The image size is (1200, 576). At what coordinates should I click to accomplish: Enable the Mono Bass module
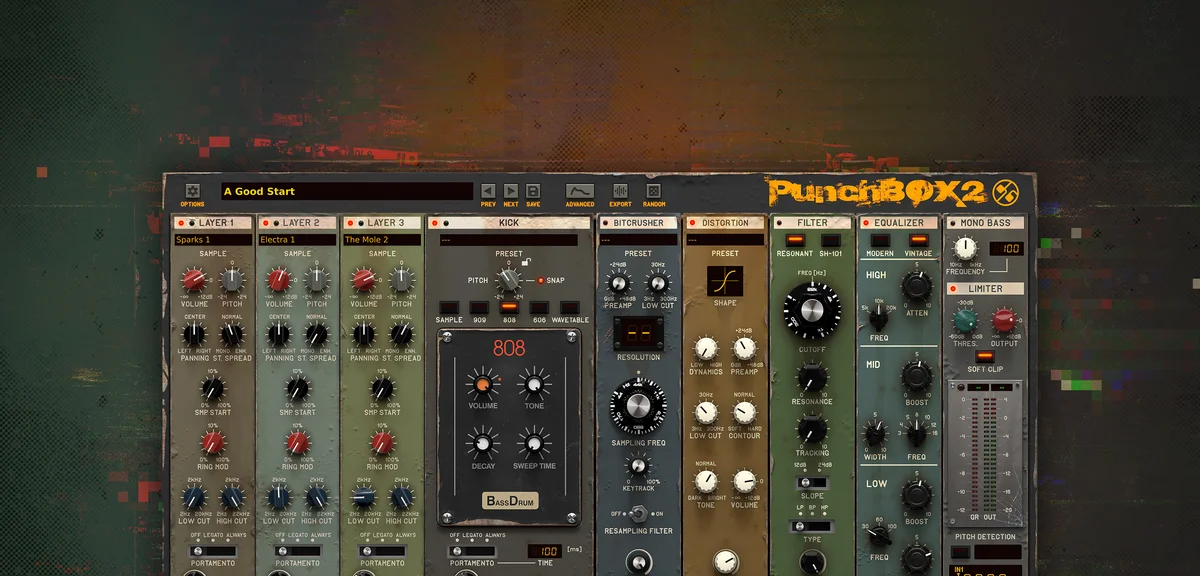(x=951, y=223)
